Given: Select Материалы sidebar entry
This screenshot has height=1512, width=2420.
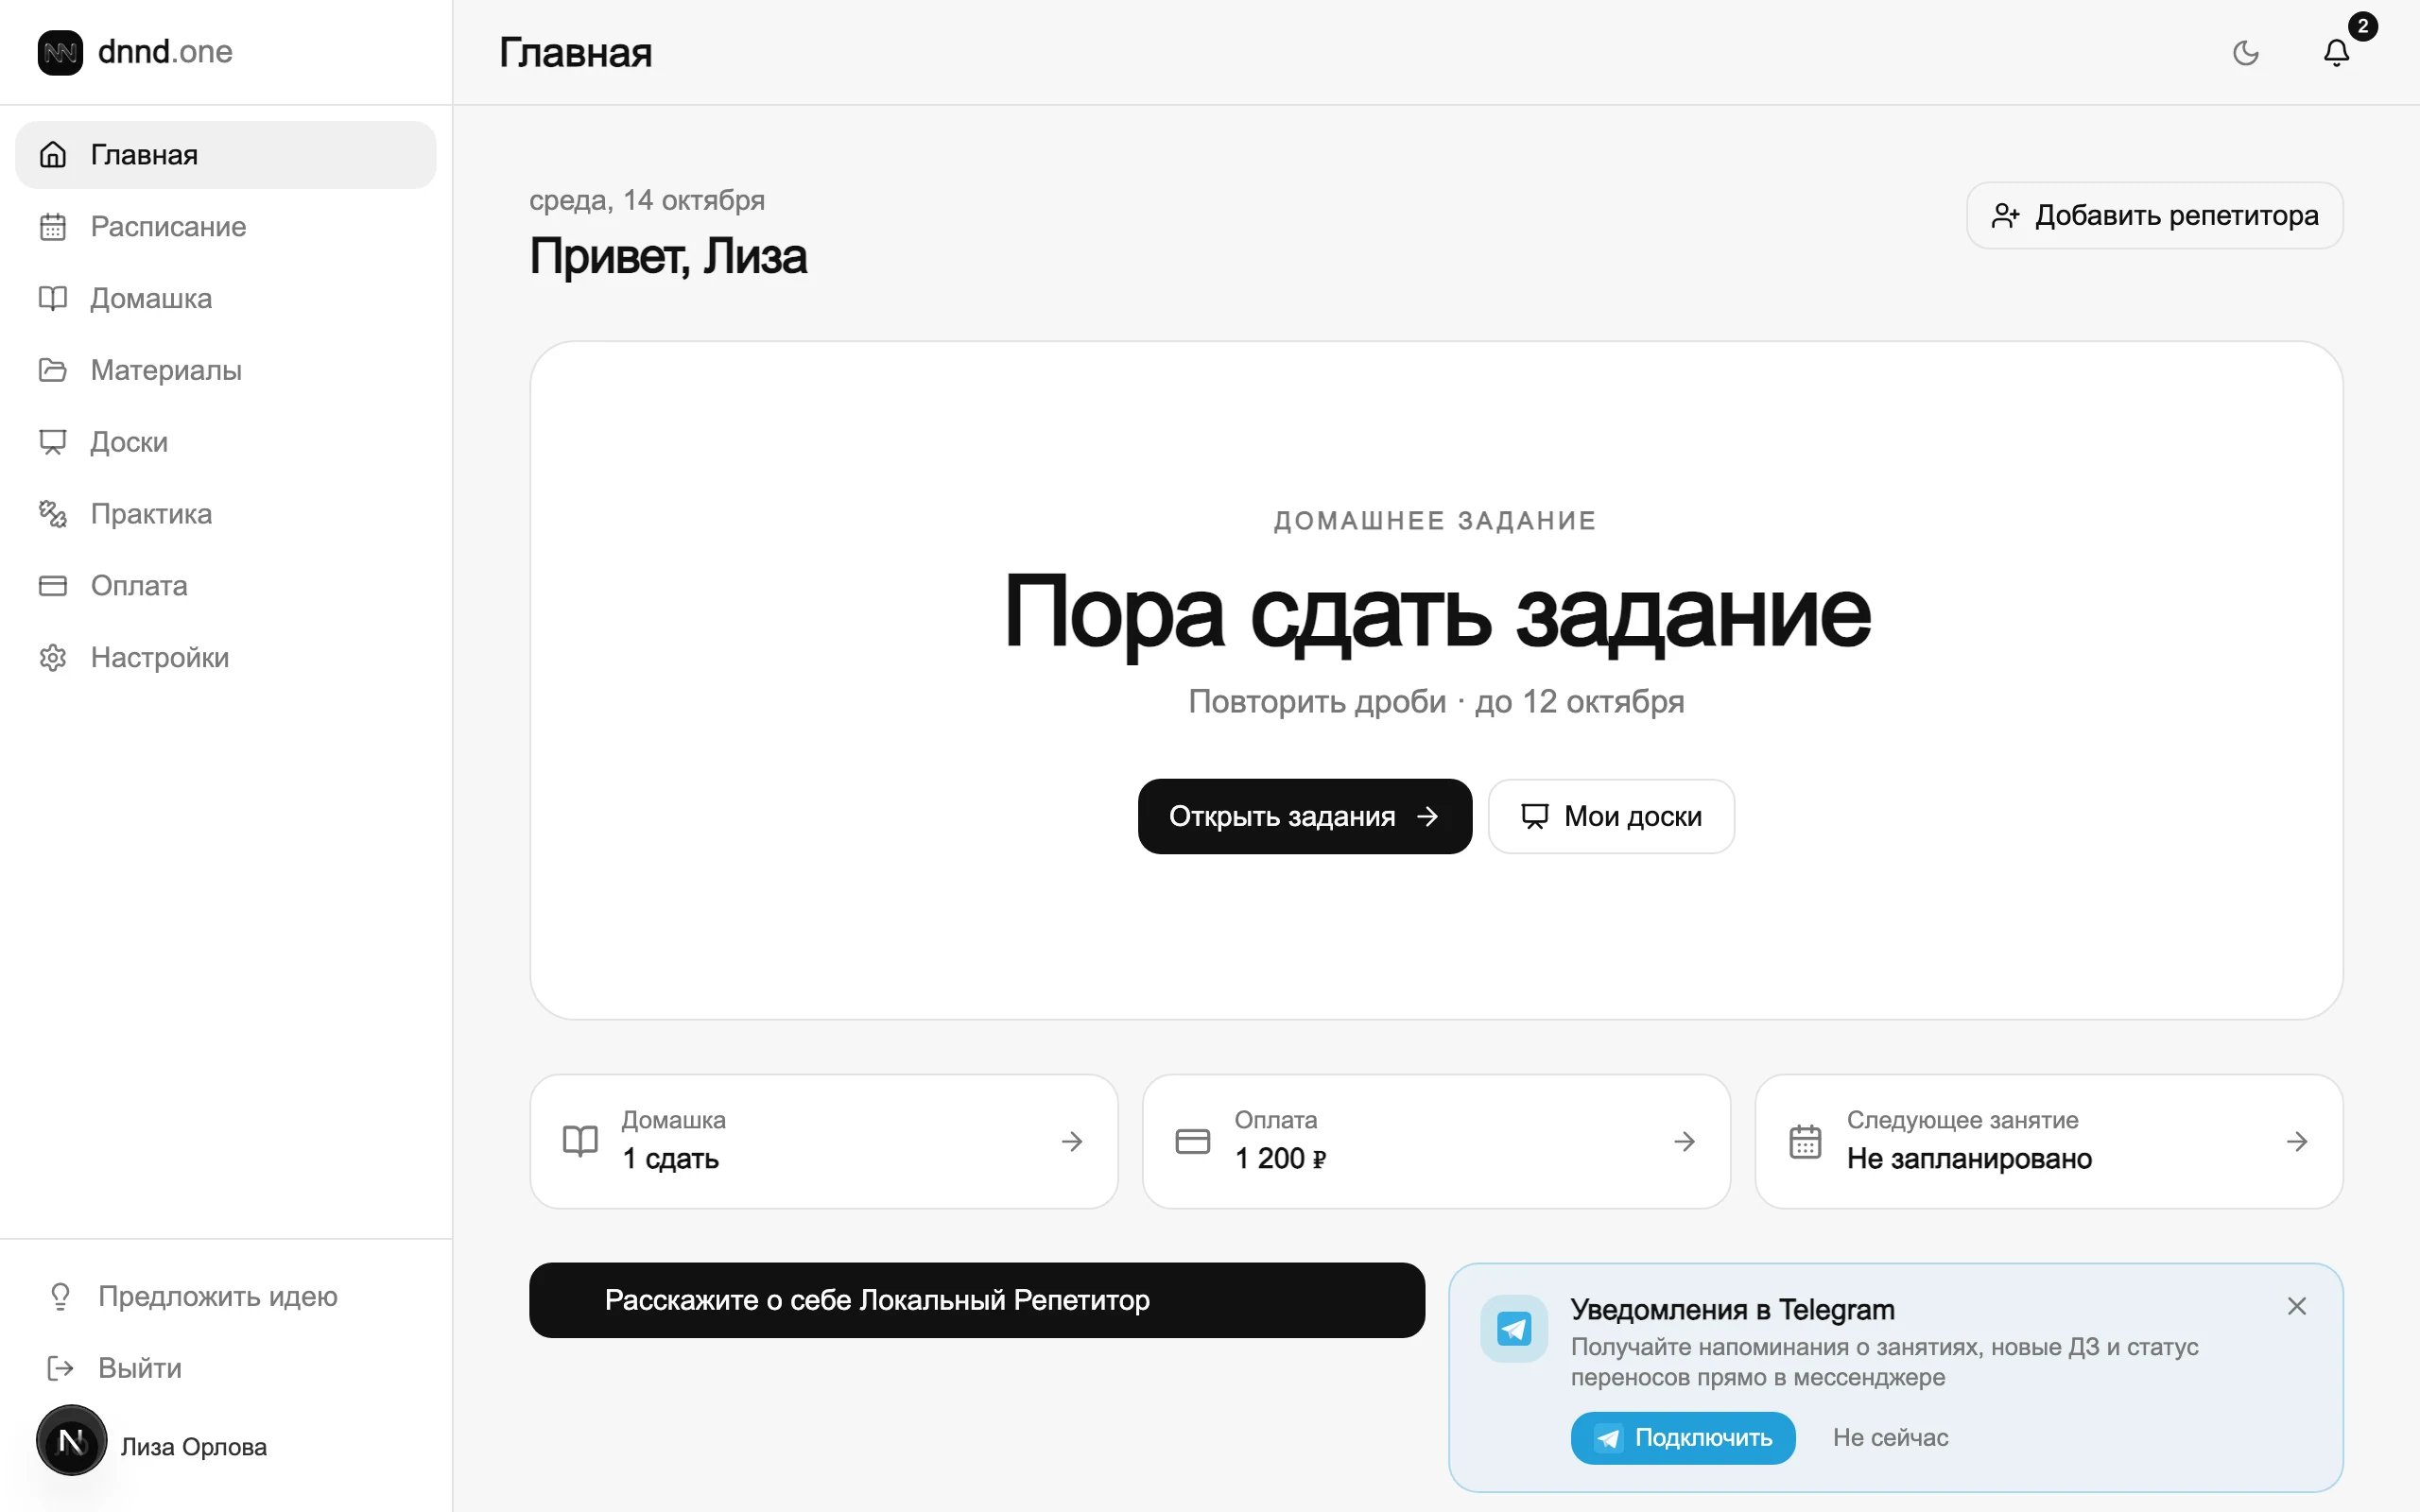Looking at the screenshot, I should pyautogui.click(x=226, y=370).
